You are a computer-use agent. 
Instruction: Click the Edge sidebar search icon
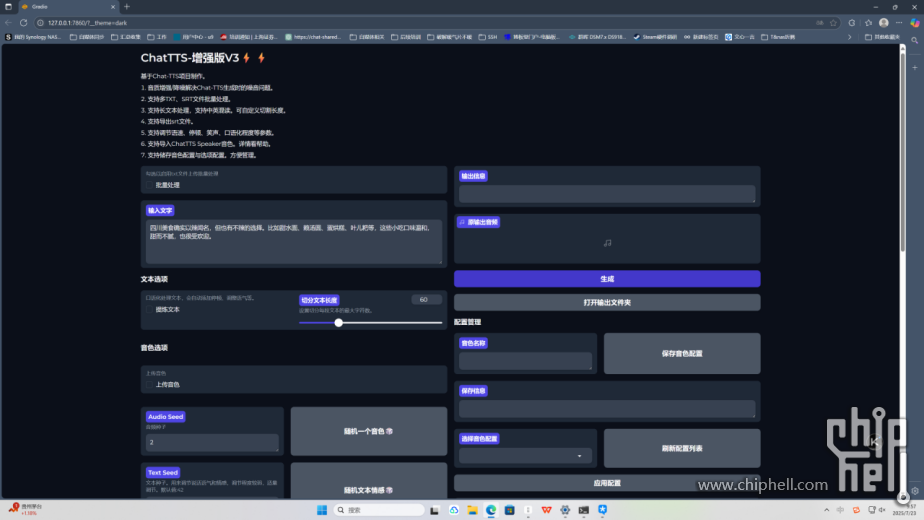click(915, 40)
